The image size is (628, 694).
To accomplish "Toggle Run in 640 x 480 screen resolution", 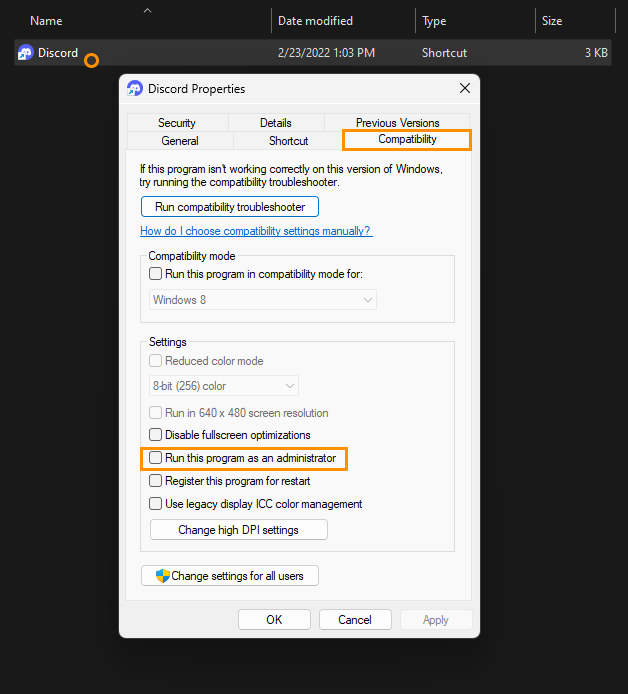I will pos(155,413).
